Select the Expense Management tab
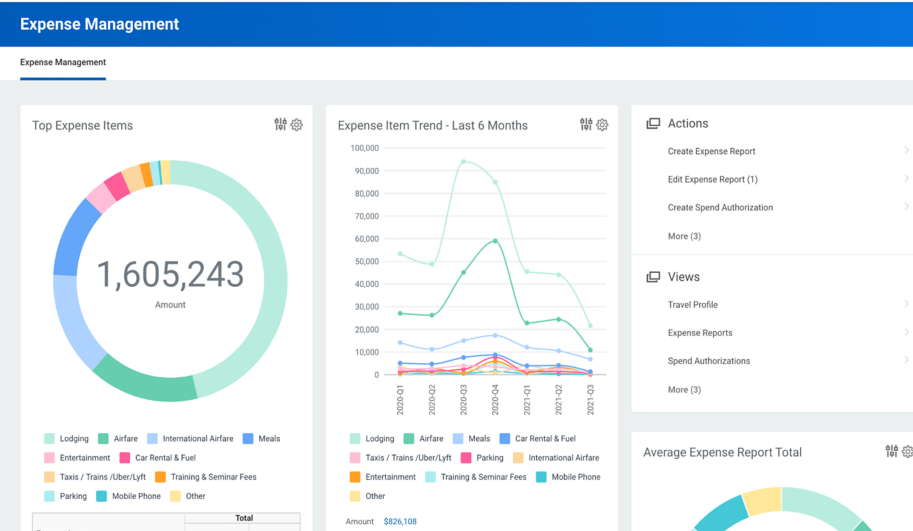The width and height of the screenshot is (913, 531). 63,62
